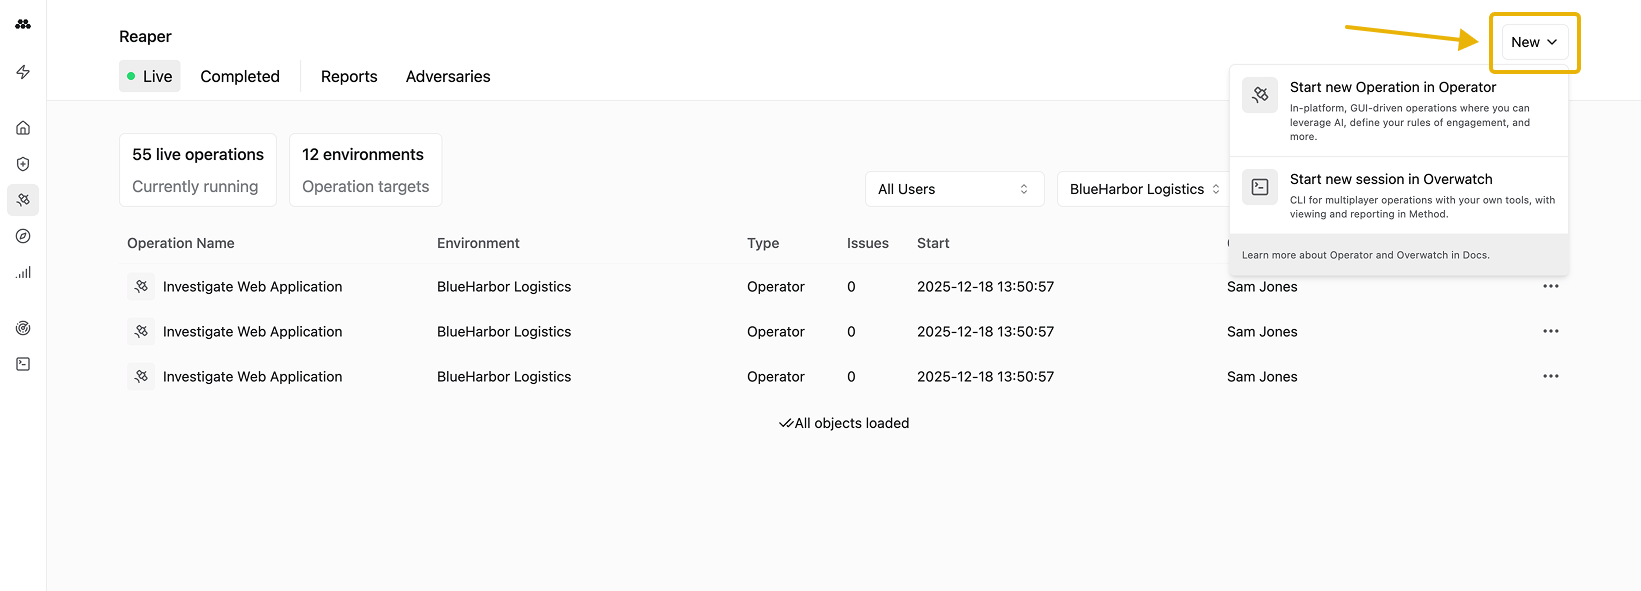
Task: Click the lightning bolt sidebar icon
Action: click(23, 72)
